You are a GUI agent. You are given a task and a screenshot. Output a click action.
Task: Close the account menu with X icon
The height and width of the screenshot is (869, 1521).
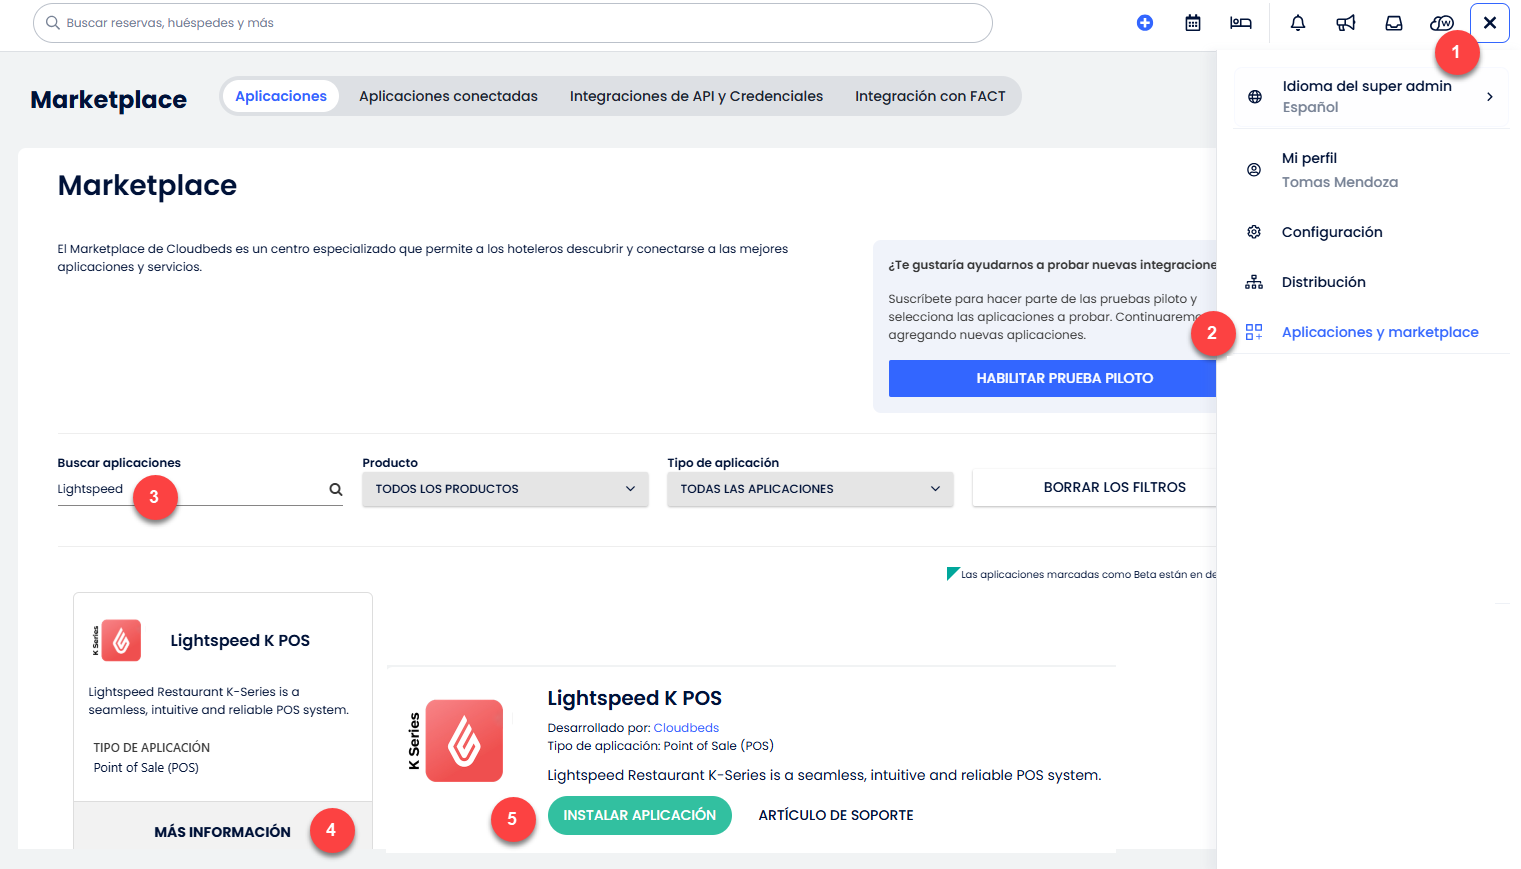(x=1490, y=23)
